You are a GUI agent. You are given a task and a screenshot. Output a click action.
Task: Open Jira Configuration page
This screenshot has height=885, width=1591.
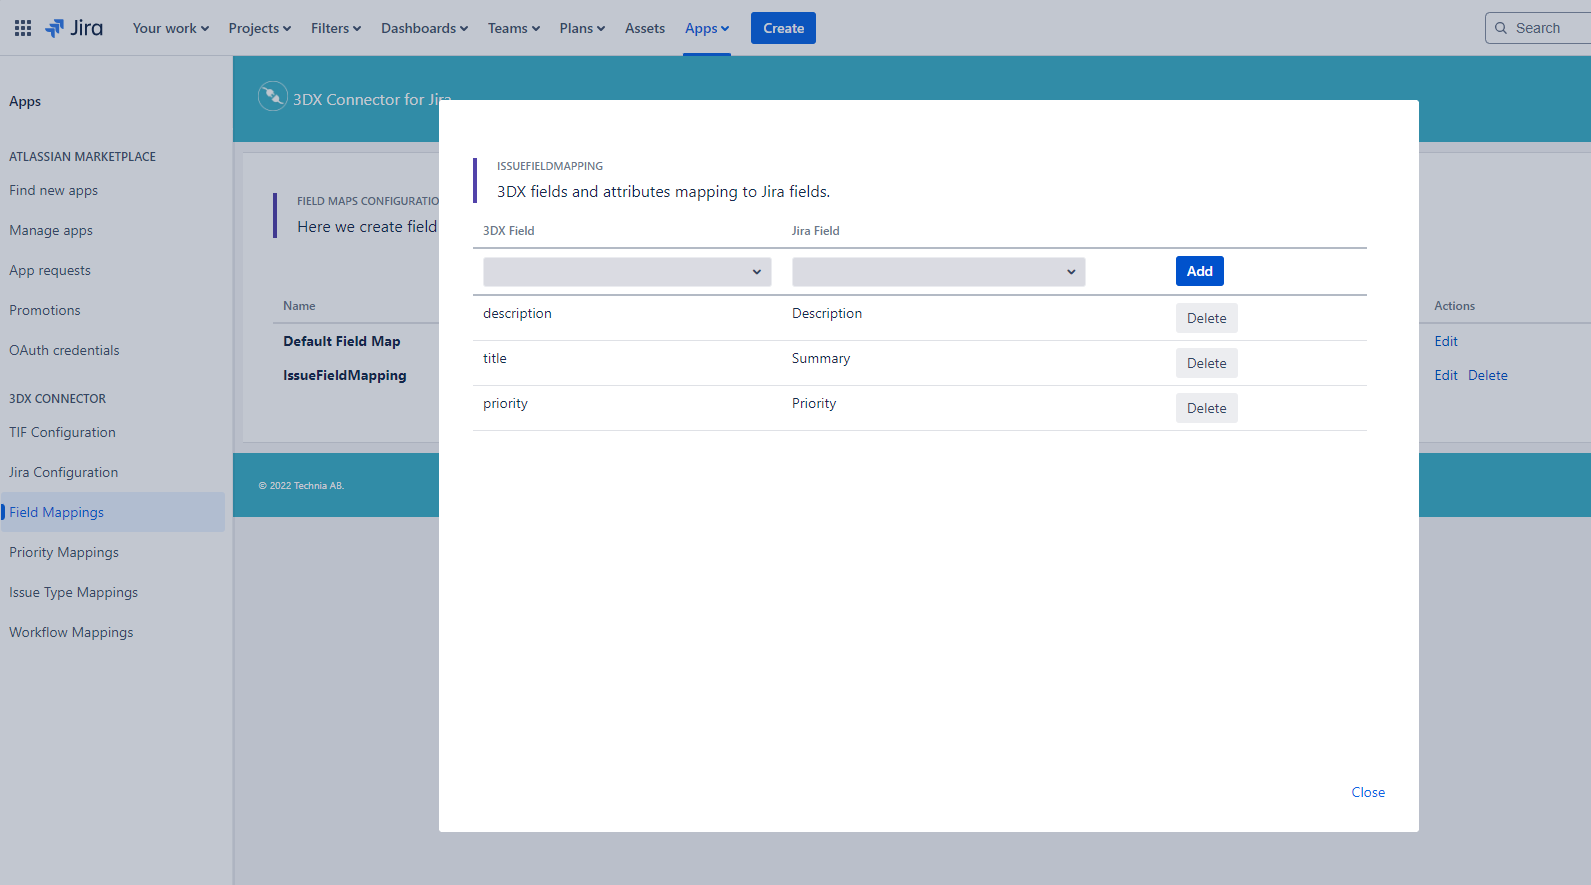point(64,472)
